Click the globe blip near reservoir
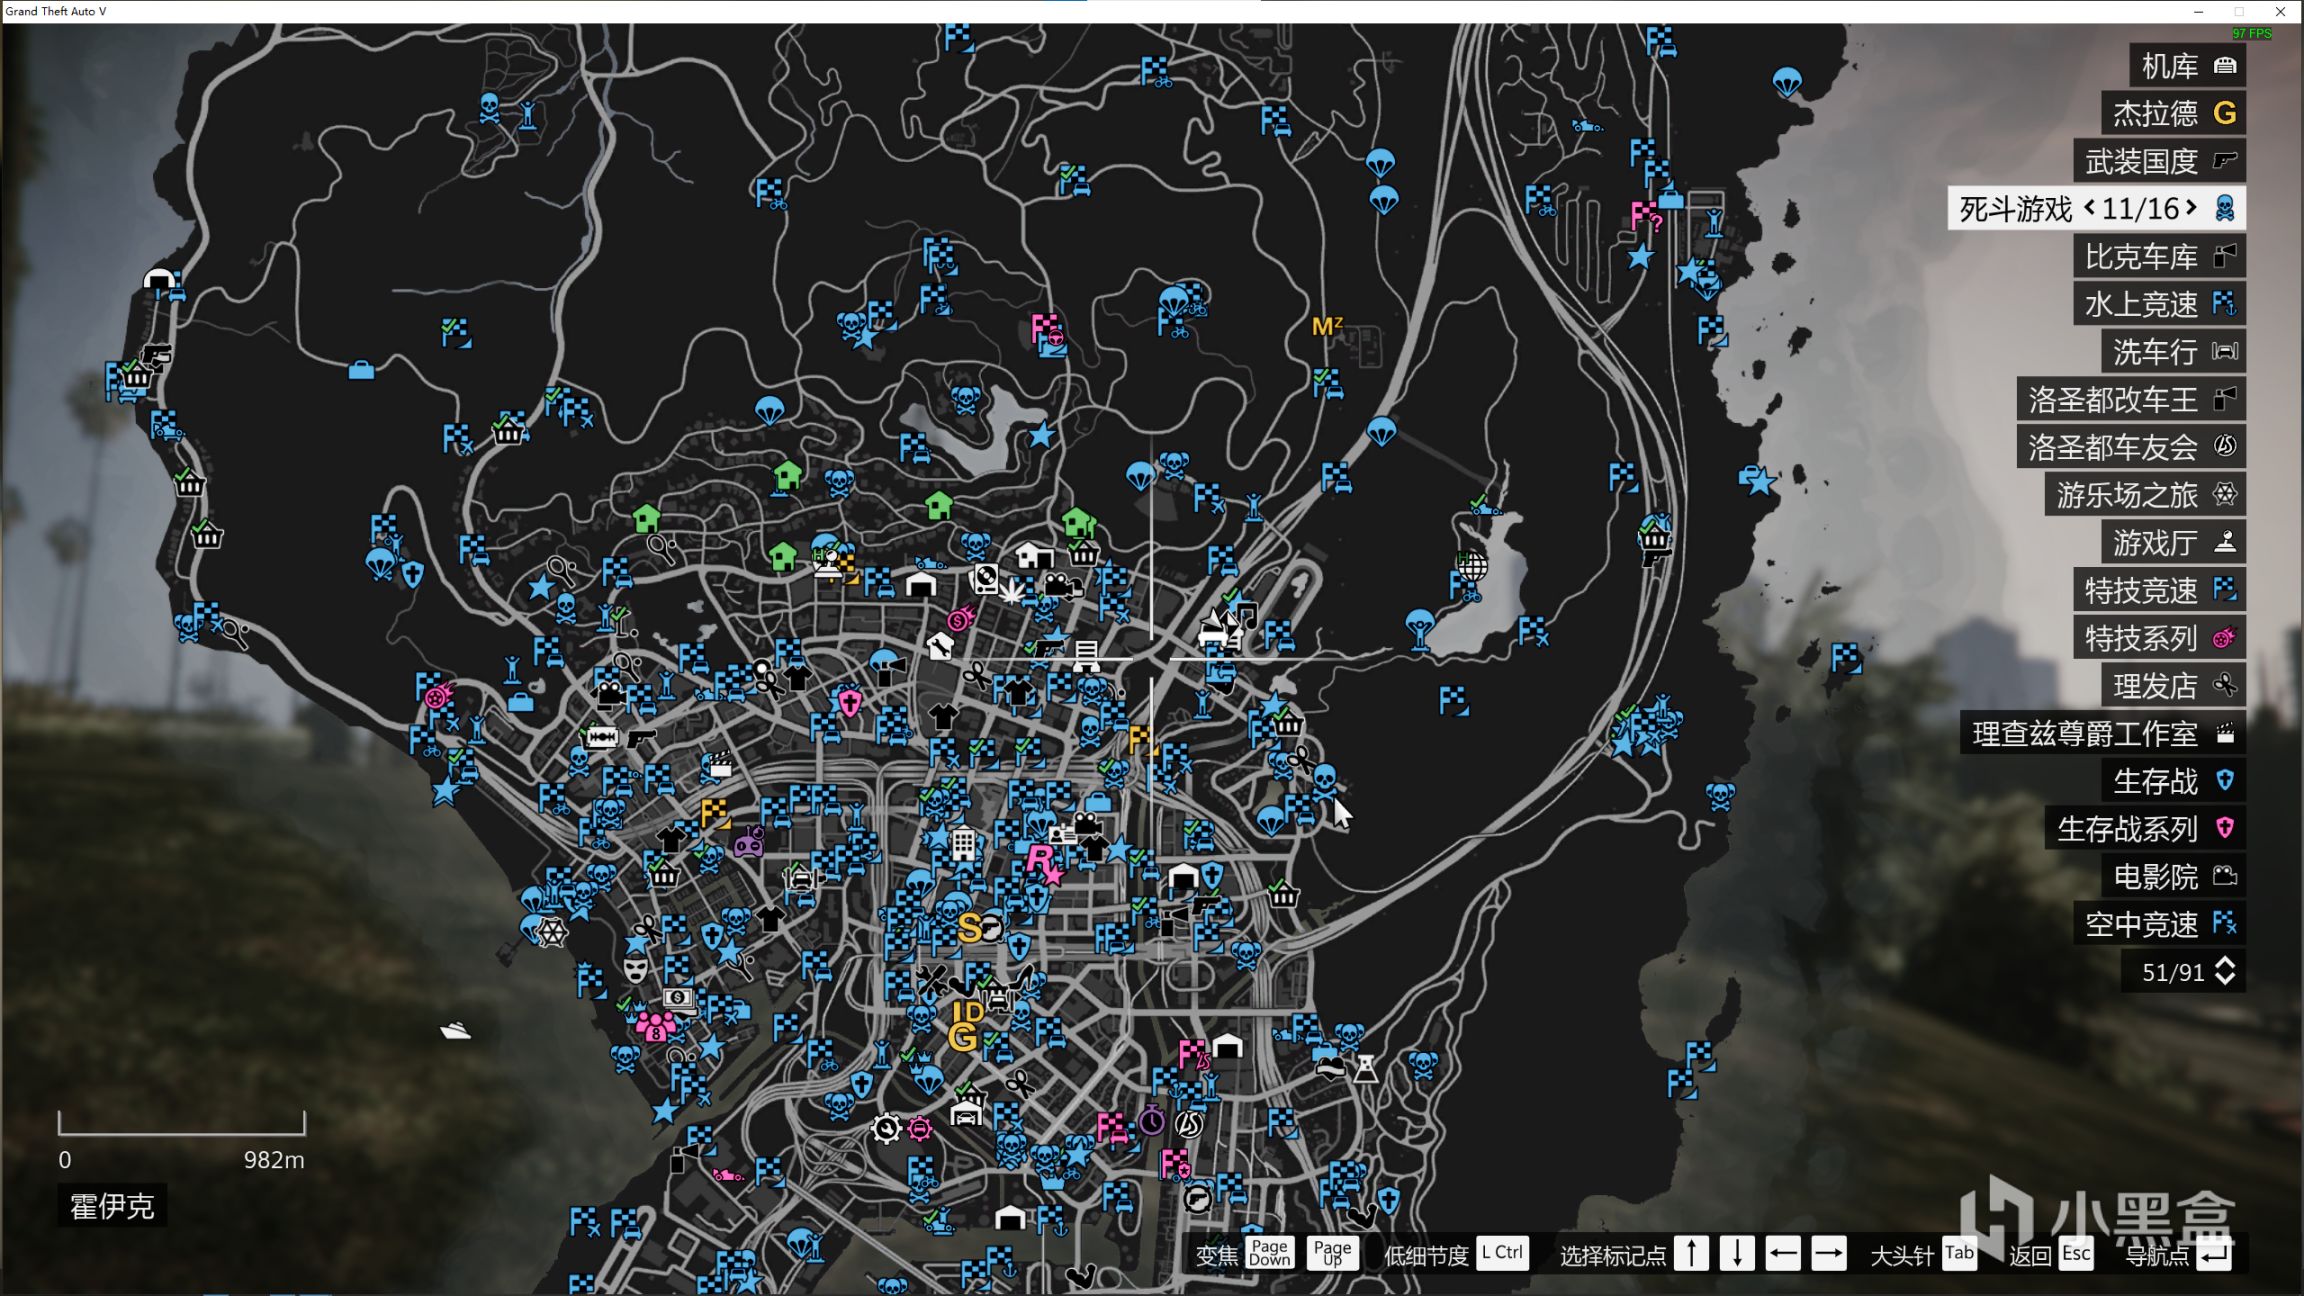Screen dimensions: 2304x1296 tap(1471, 566)
